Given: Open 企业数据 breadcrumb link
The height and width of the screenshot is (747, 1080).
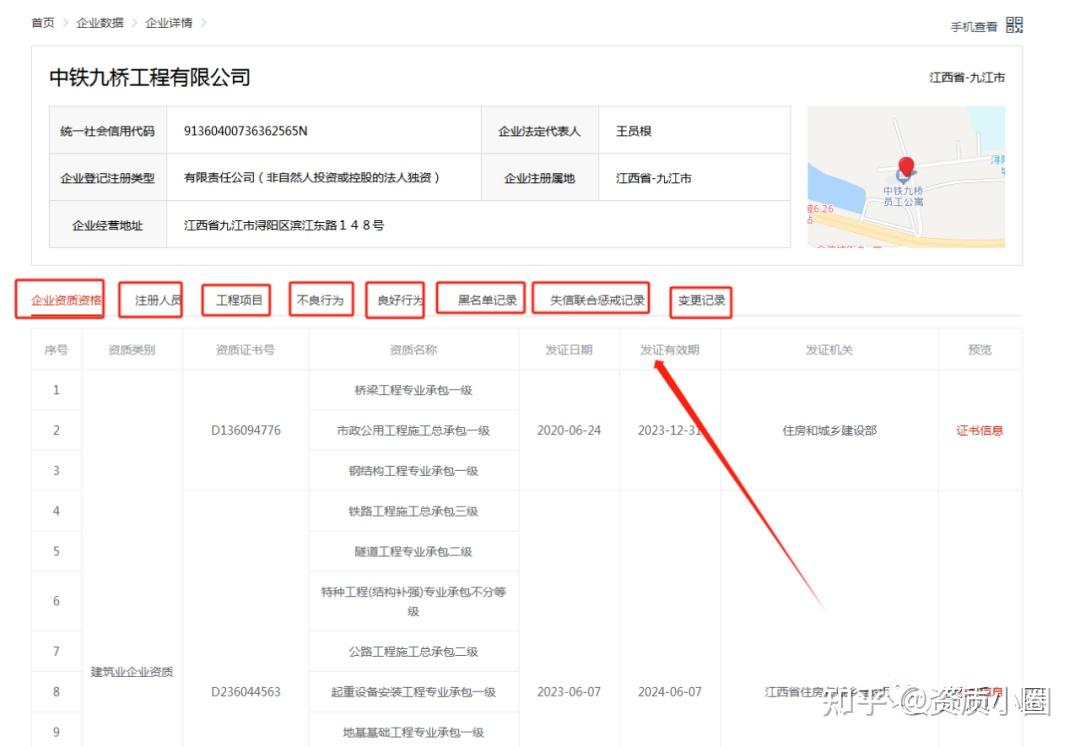Looking at the screenshot, I should coord(100,23).
